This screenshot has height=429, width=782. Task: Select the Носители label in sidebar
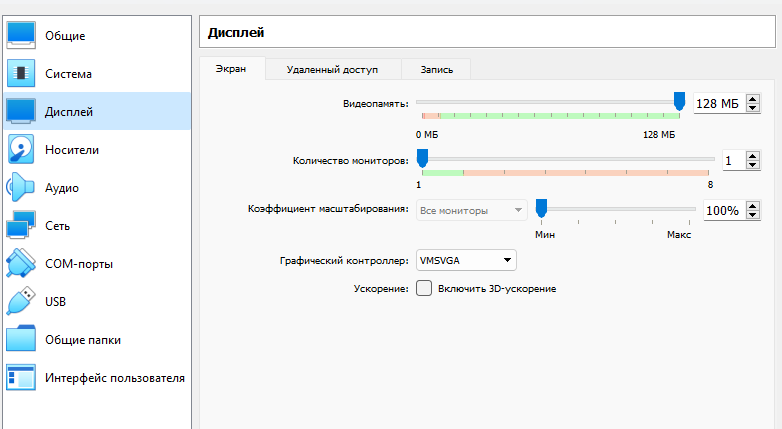(72, 150)
